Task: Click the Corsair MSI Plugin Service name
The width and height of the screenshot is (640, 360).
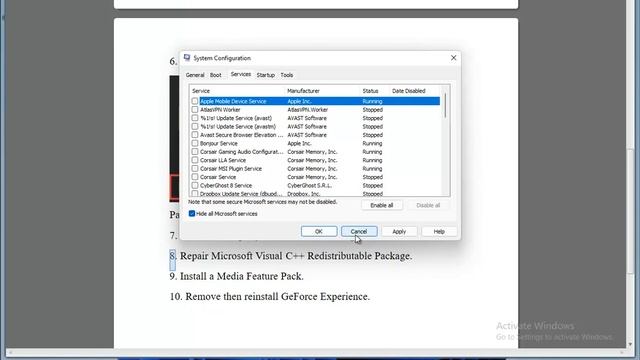Action: tap(231, 169)
